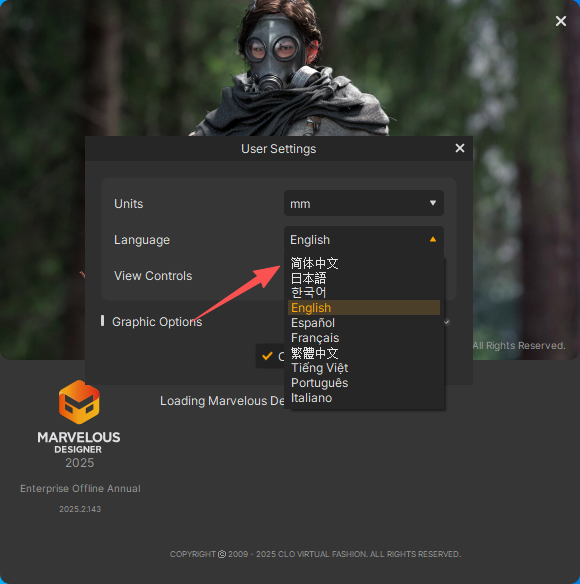580x584 pixels.
Task: Click the Graphic Options section label
Action: click(157, 321)
